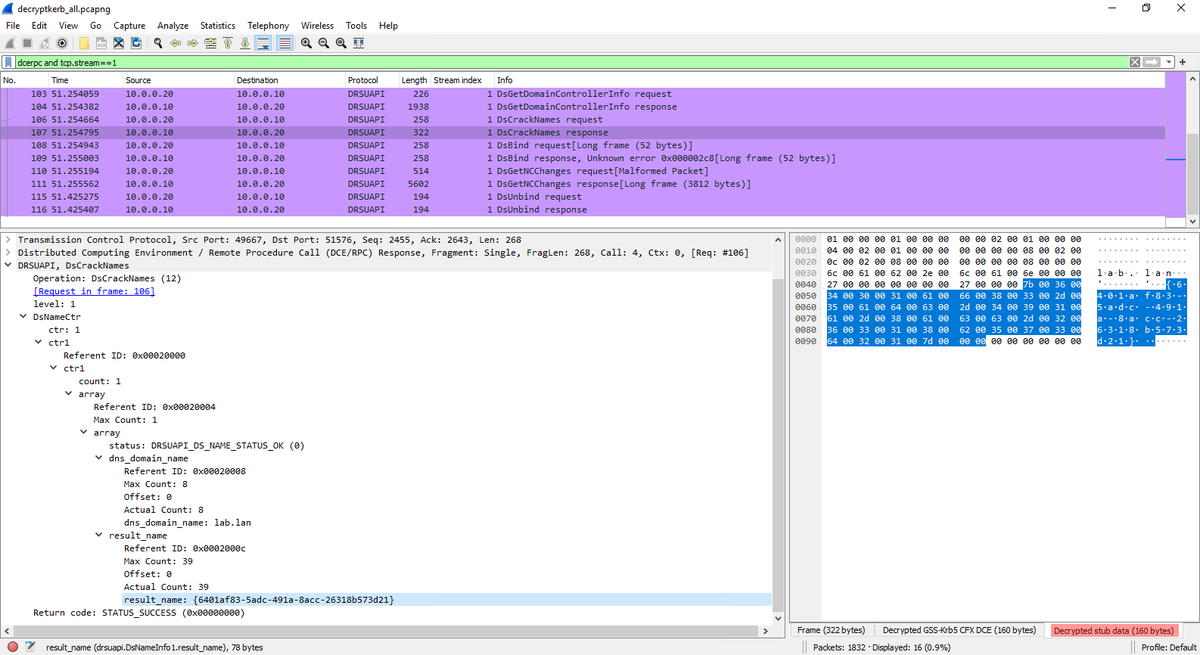Sort by the Time column header

click(85, 80)
